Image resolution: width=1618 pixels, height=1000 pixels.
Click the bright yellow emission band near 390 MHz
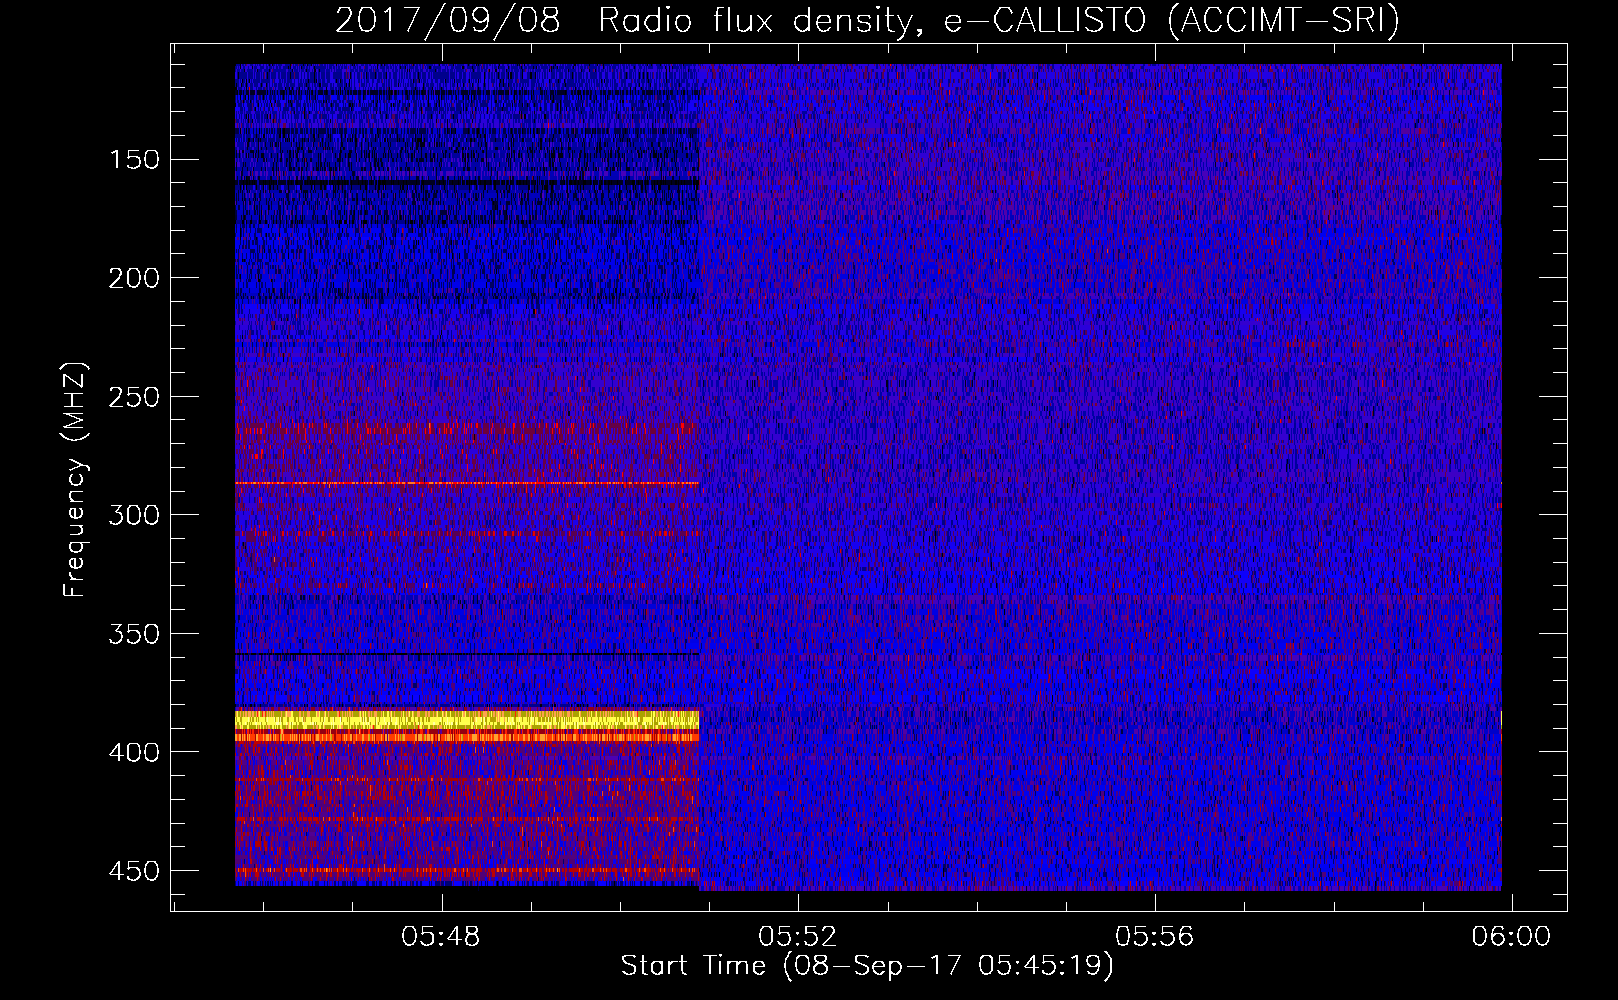(x=467, y=720)
